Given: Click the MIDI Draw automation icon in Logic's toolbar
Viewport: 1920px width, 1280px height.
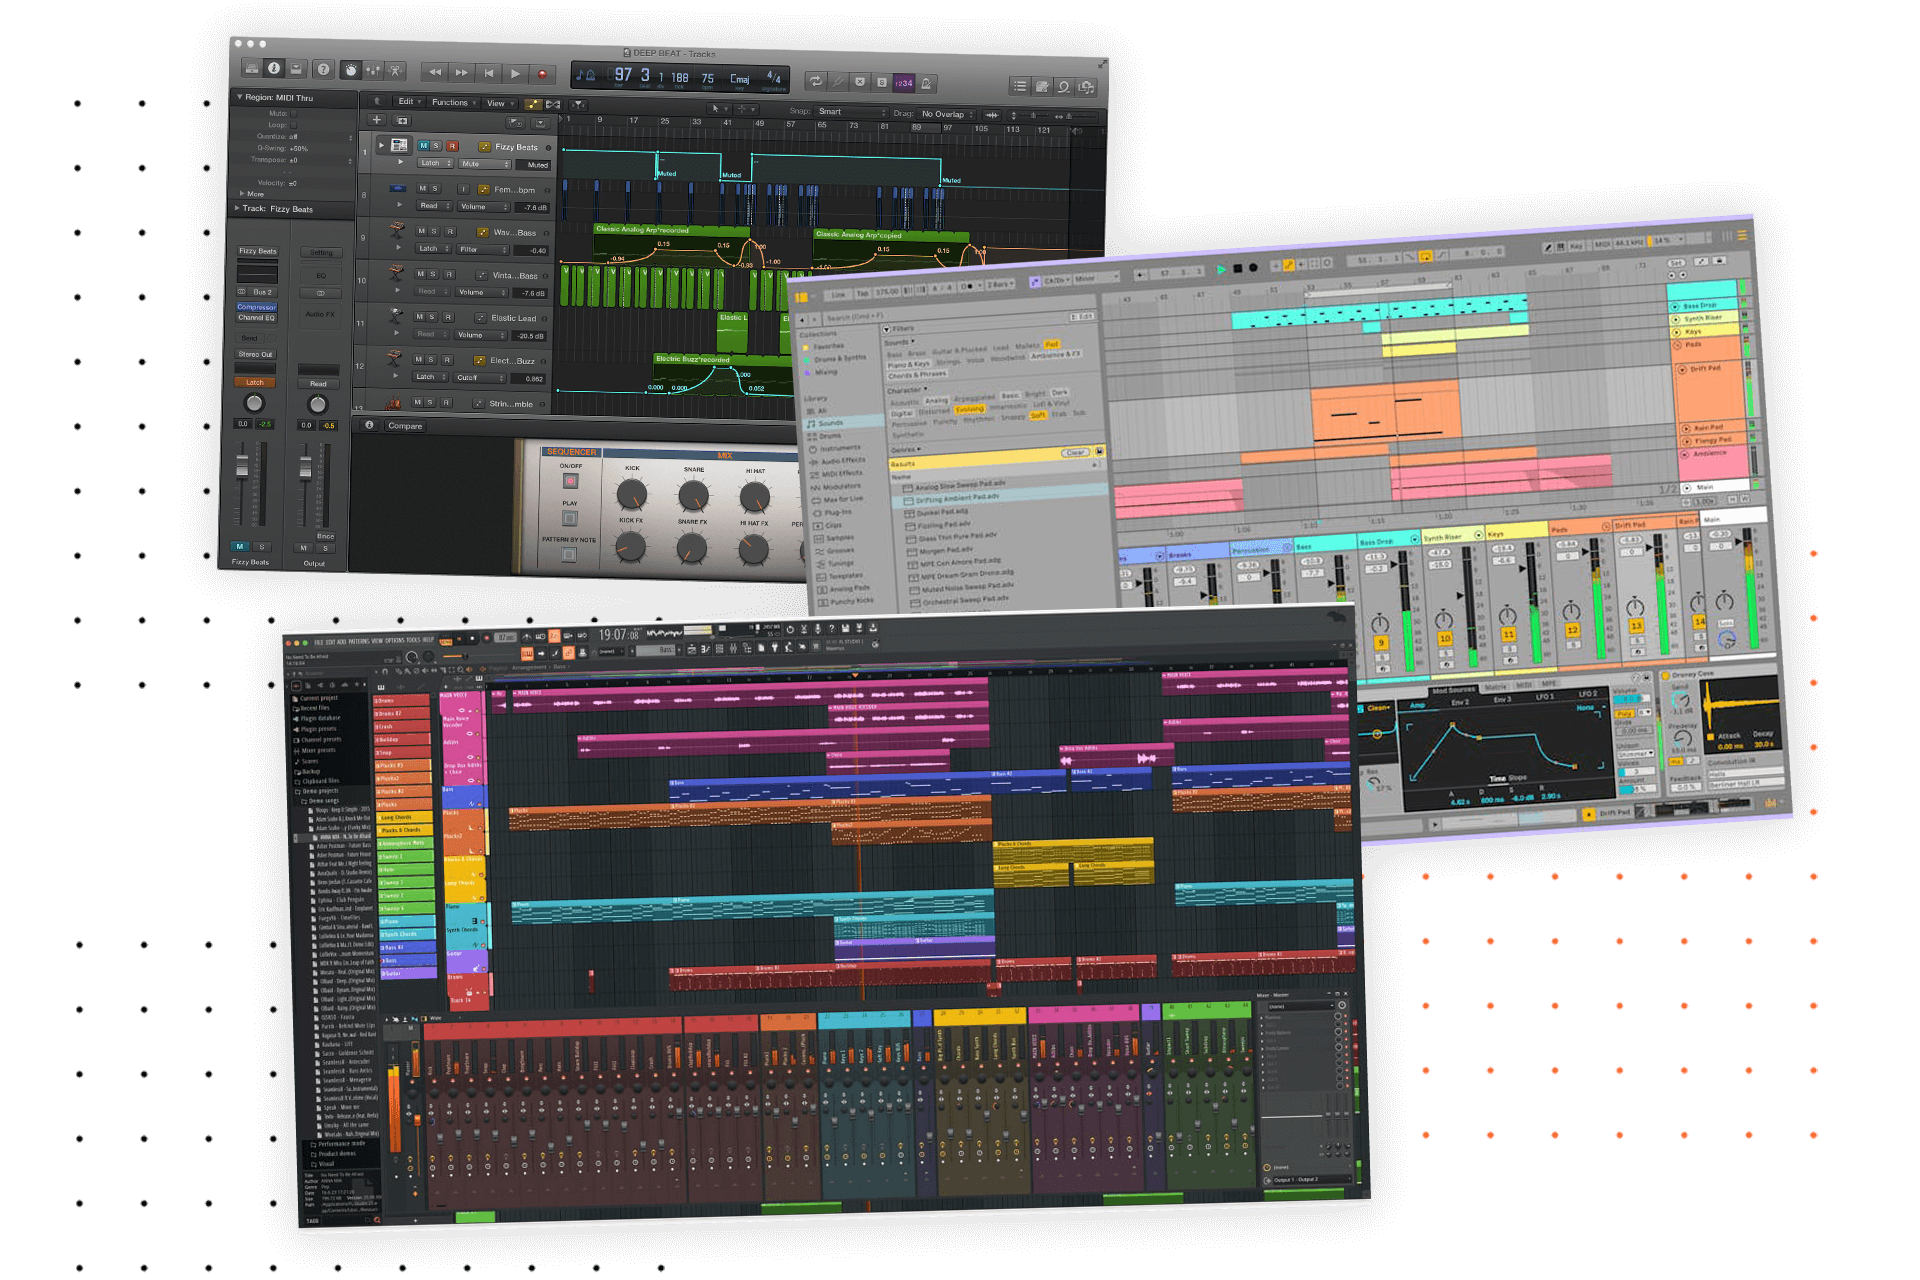Looking at the screenshot, I should (535, 104).
